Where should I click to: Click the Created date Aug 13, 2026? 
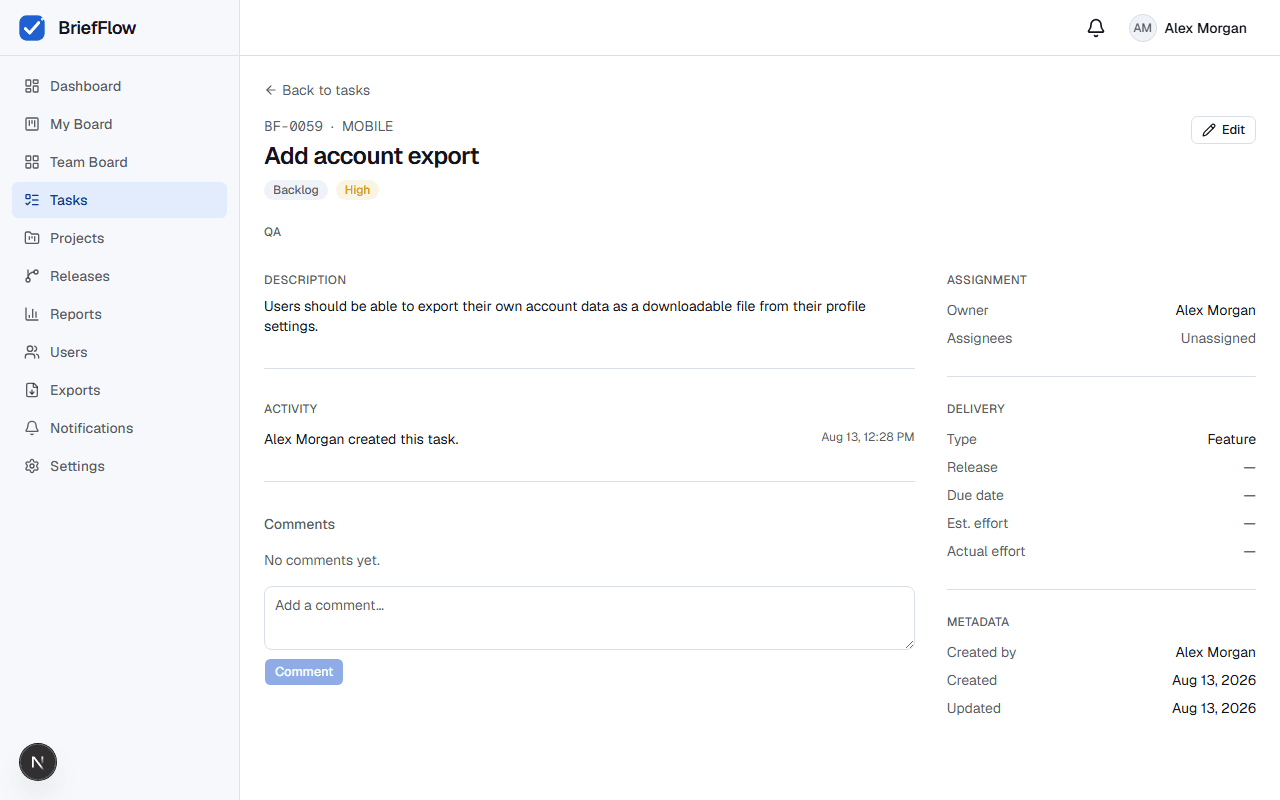(x=1214, y=680)
